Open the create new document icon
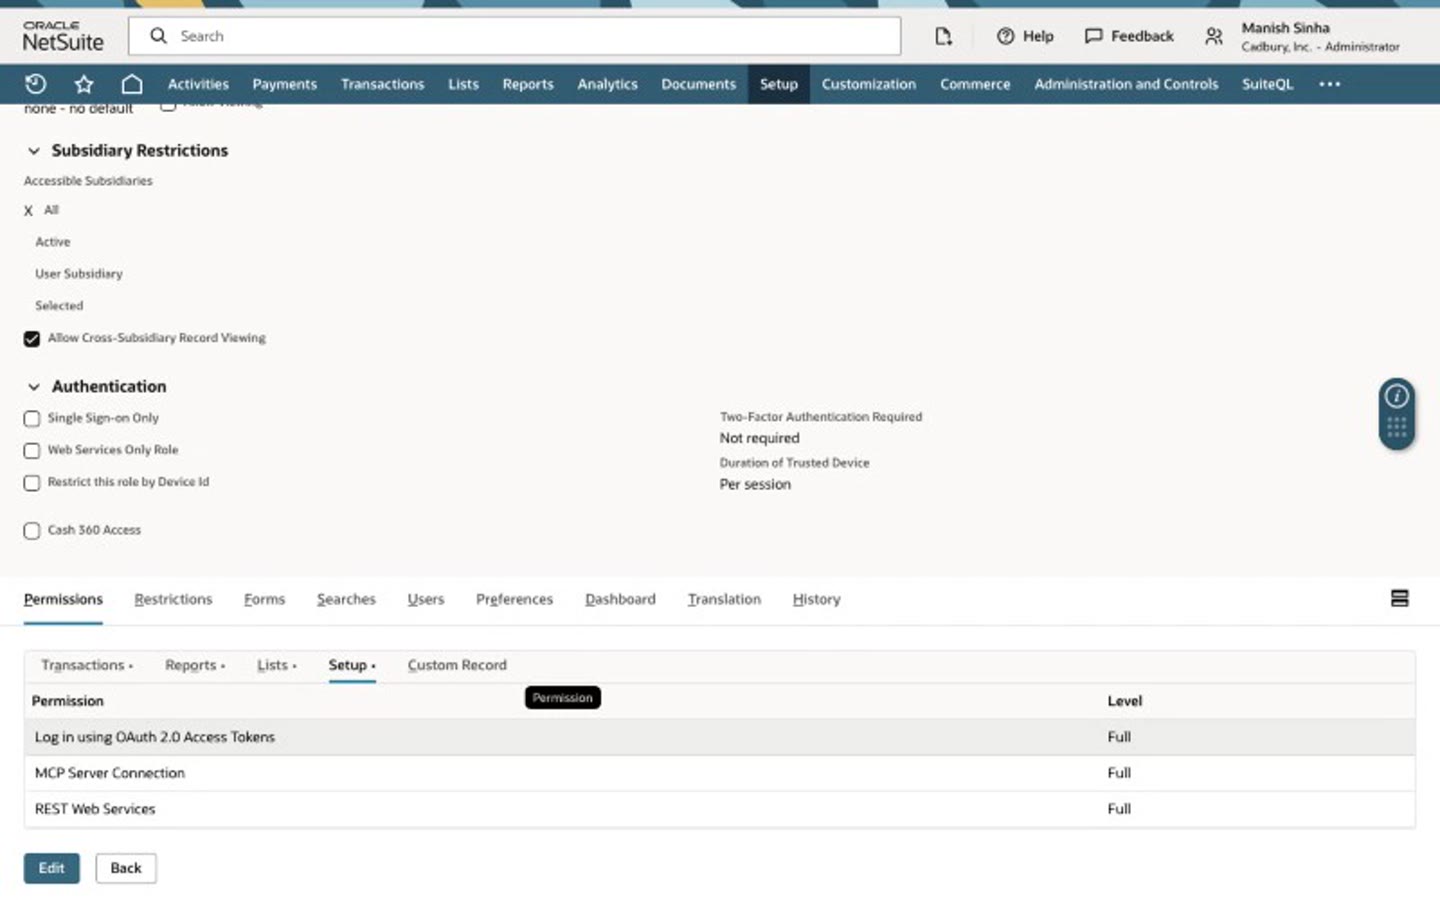1440x900 pixels. point(943,36)
